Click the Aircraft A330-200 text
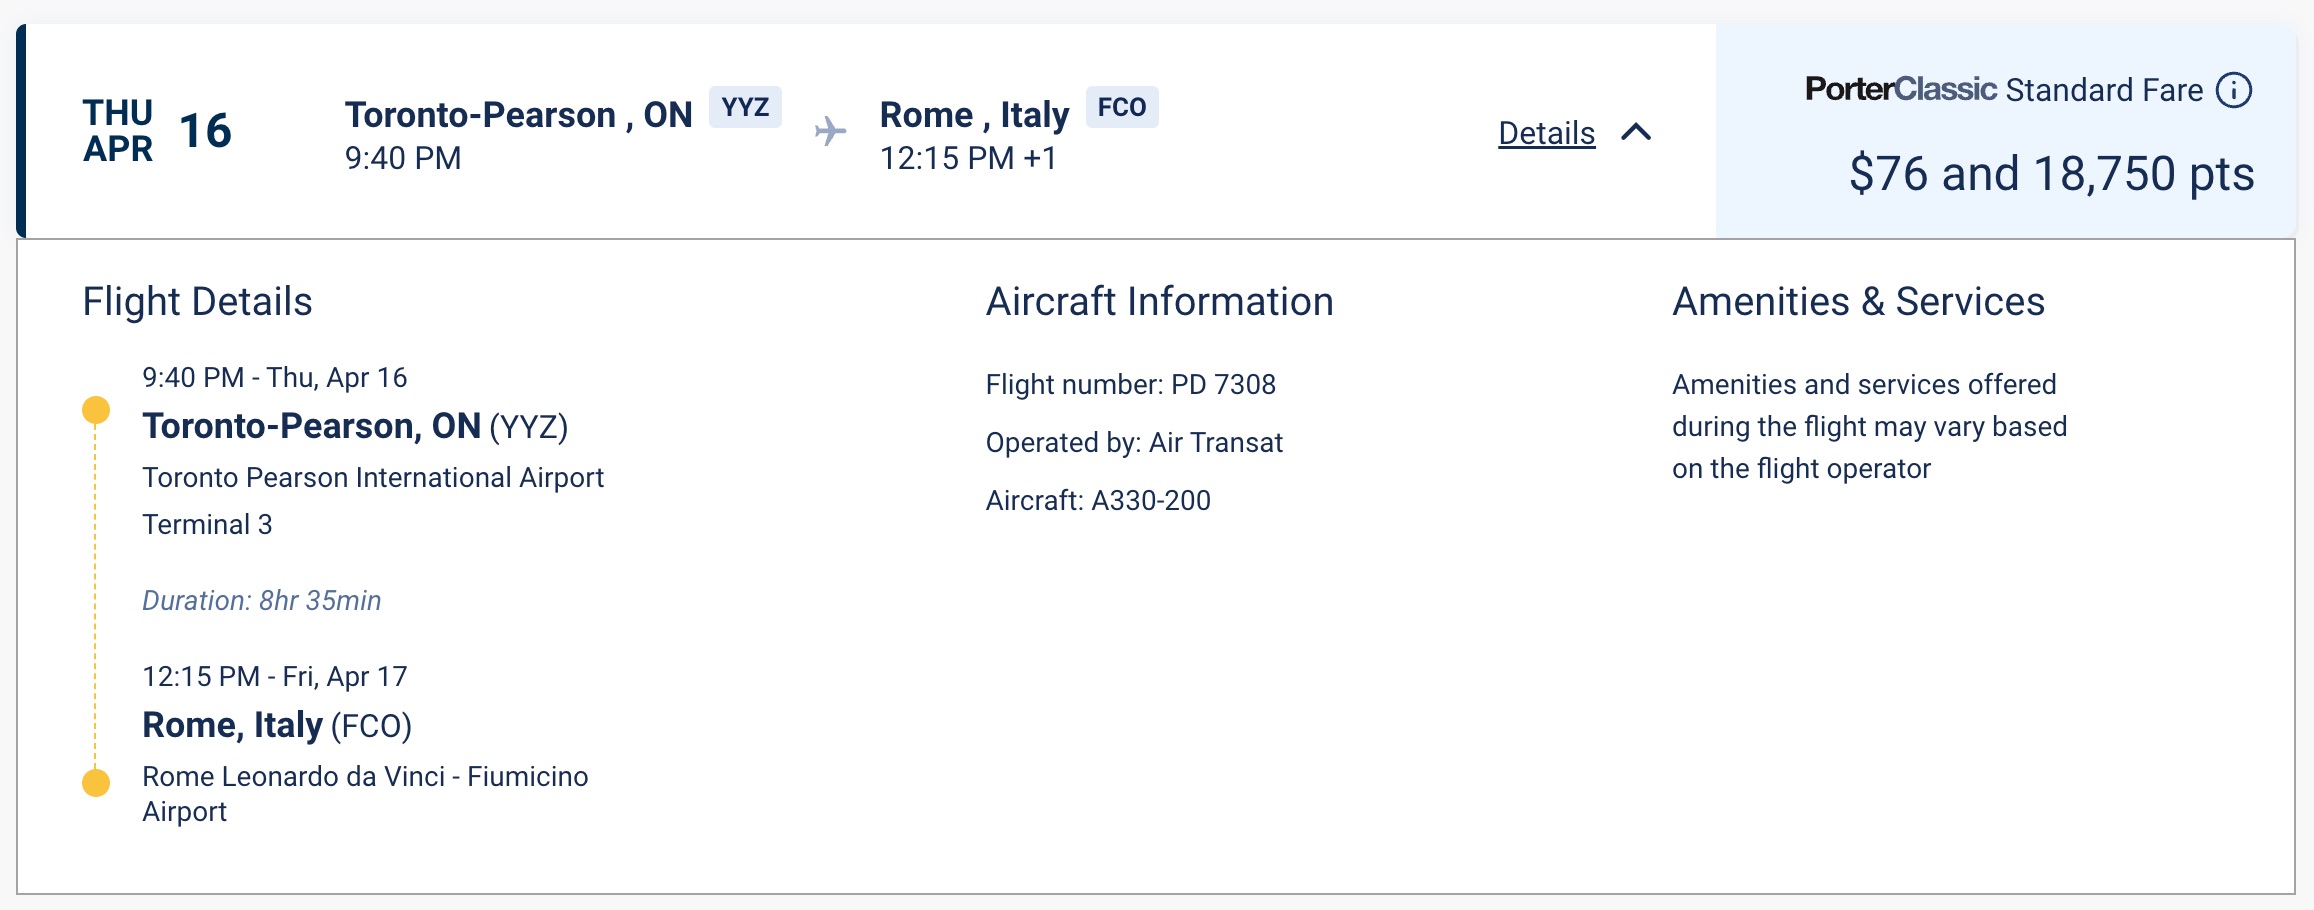Viewport: 2314px width, 910px height. point(1098,501)
